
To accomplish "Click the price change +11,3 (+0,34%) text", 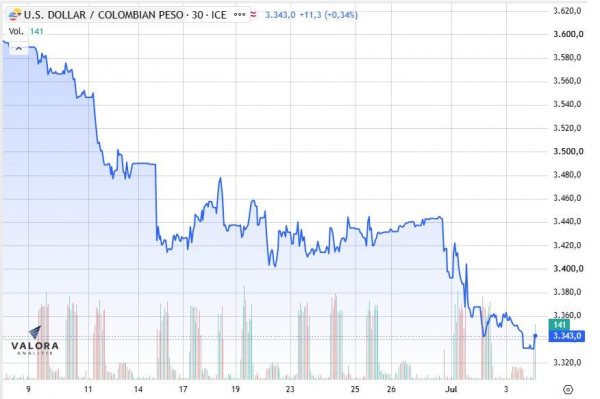I will pos(328,15).
